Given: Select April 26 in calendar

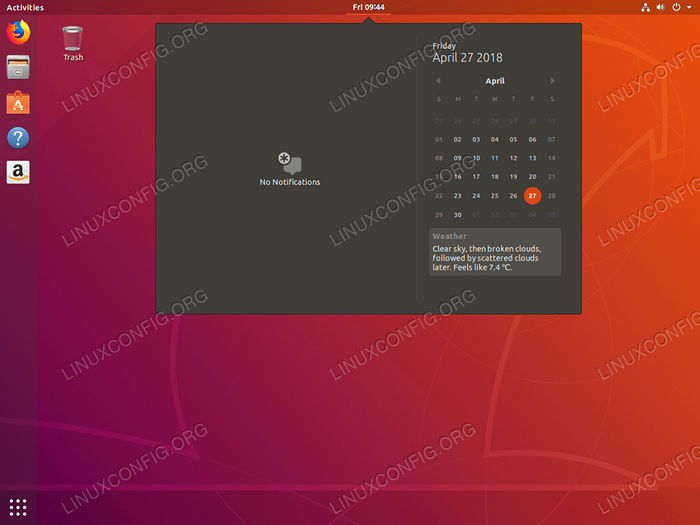Looking at the screenshot, I should 513,196.
